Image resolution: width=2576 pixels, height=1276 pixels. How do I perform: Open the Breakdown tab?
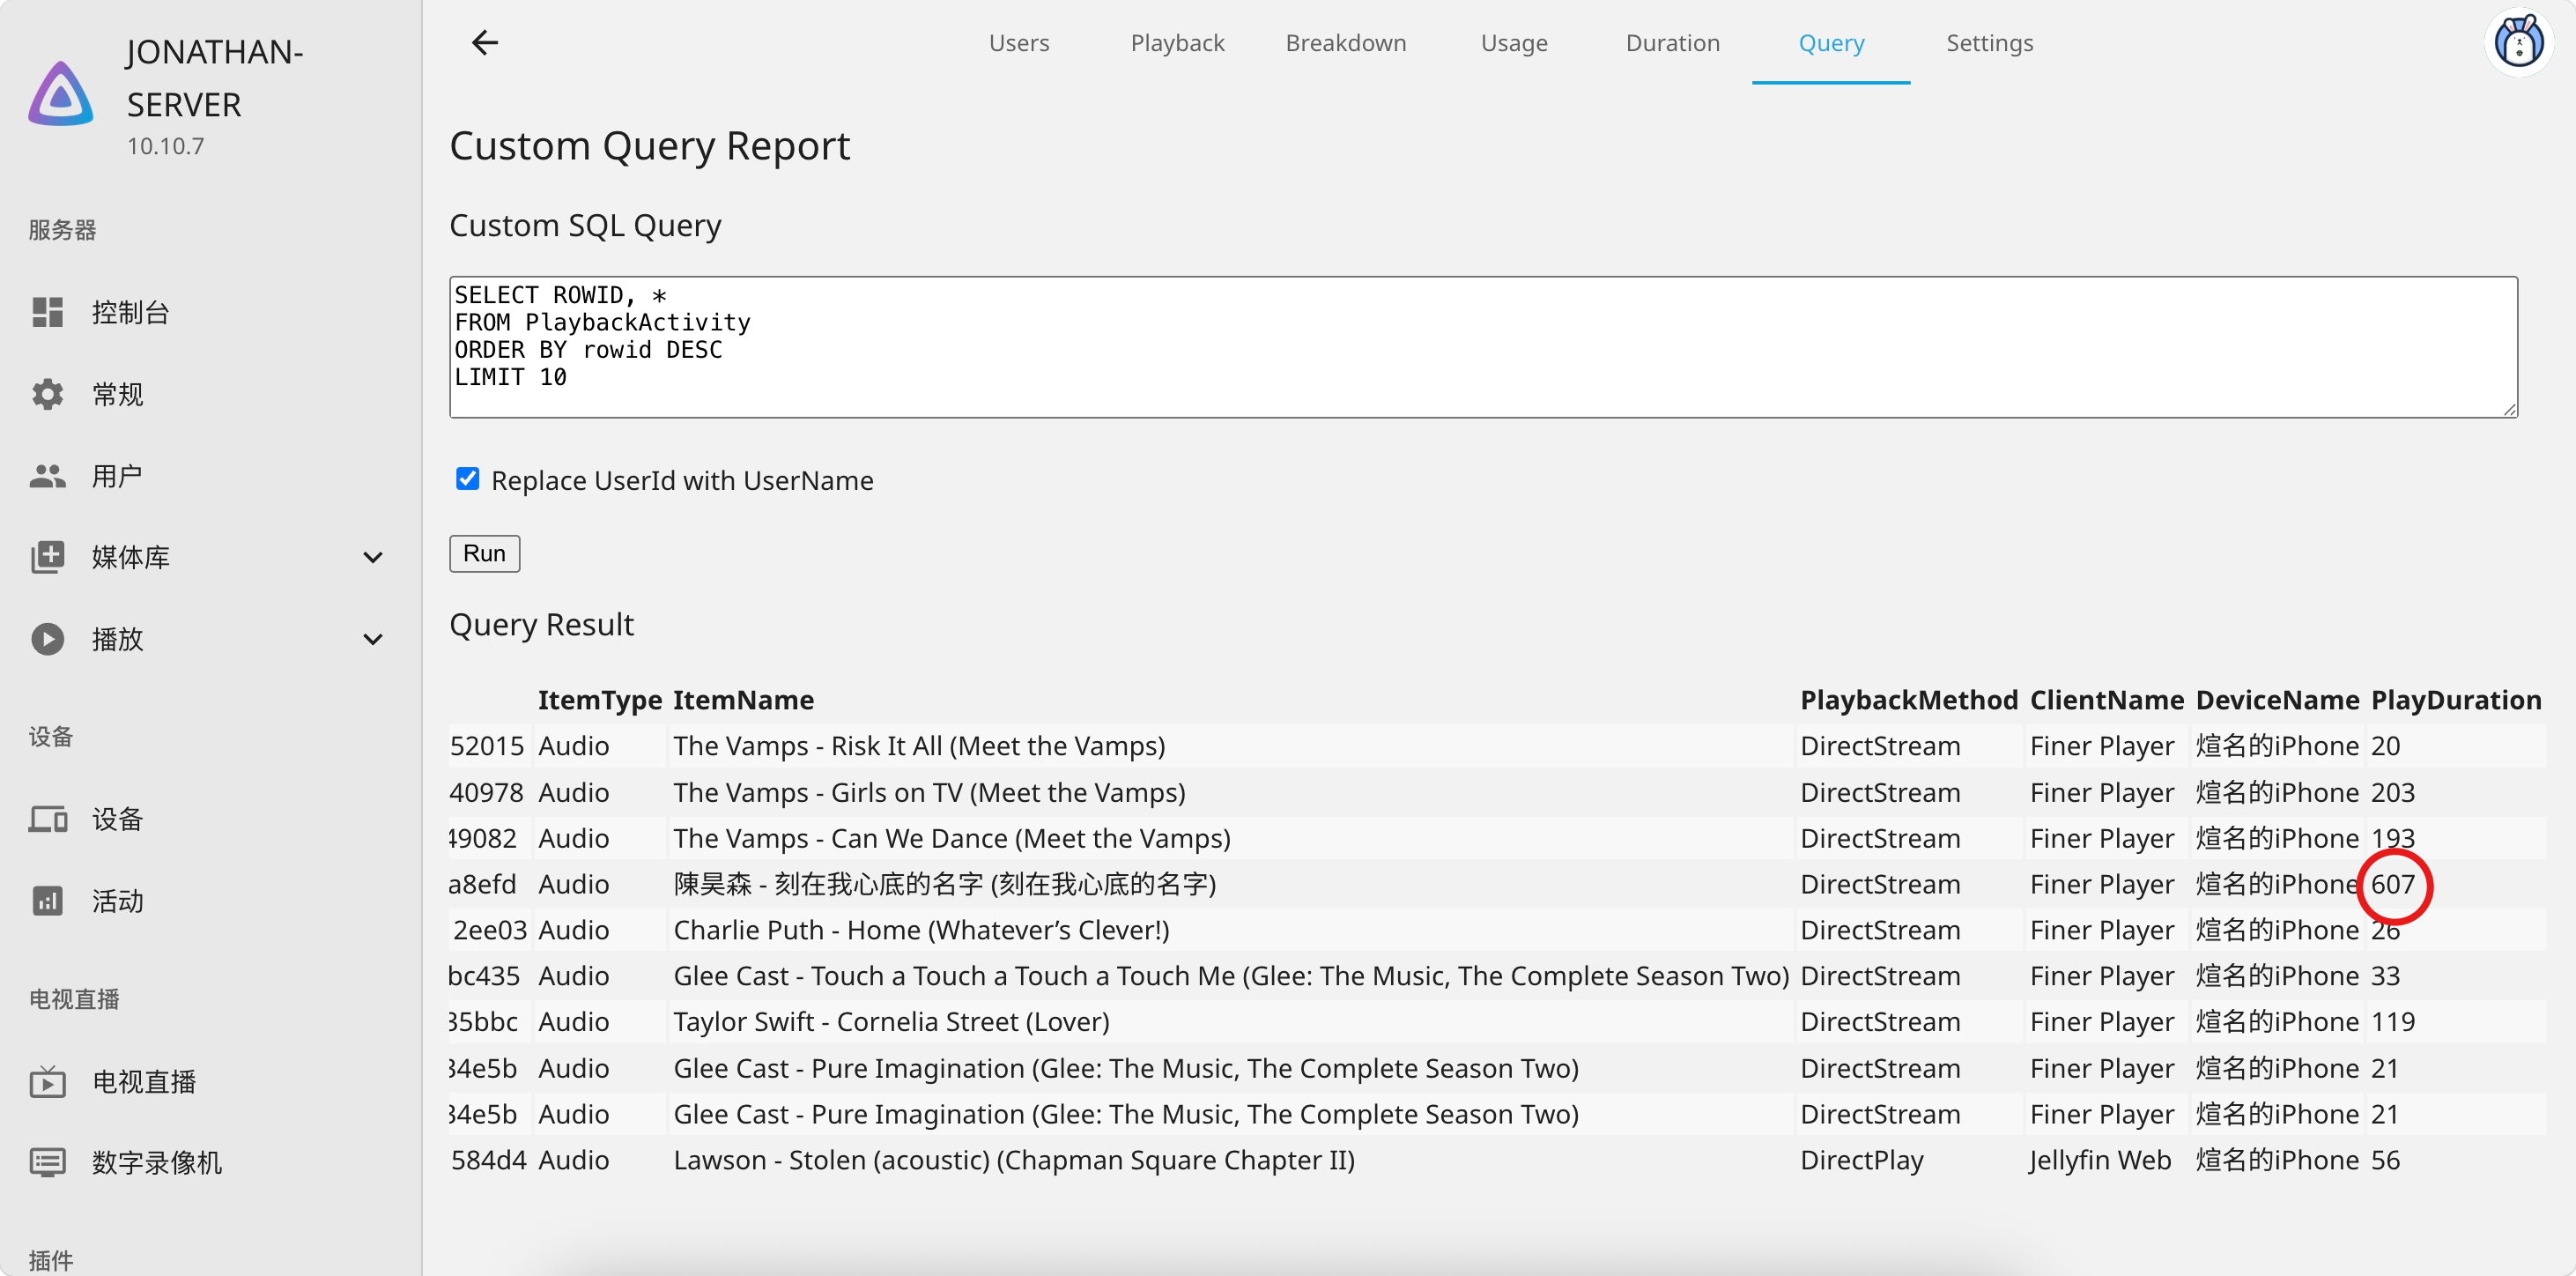1345,43
